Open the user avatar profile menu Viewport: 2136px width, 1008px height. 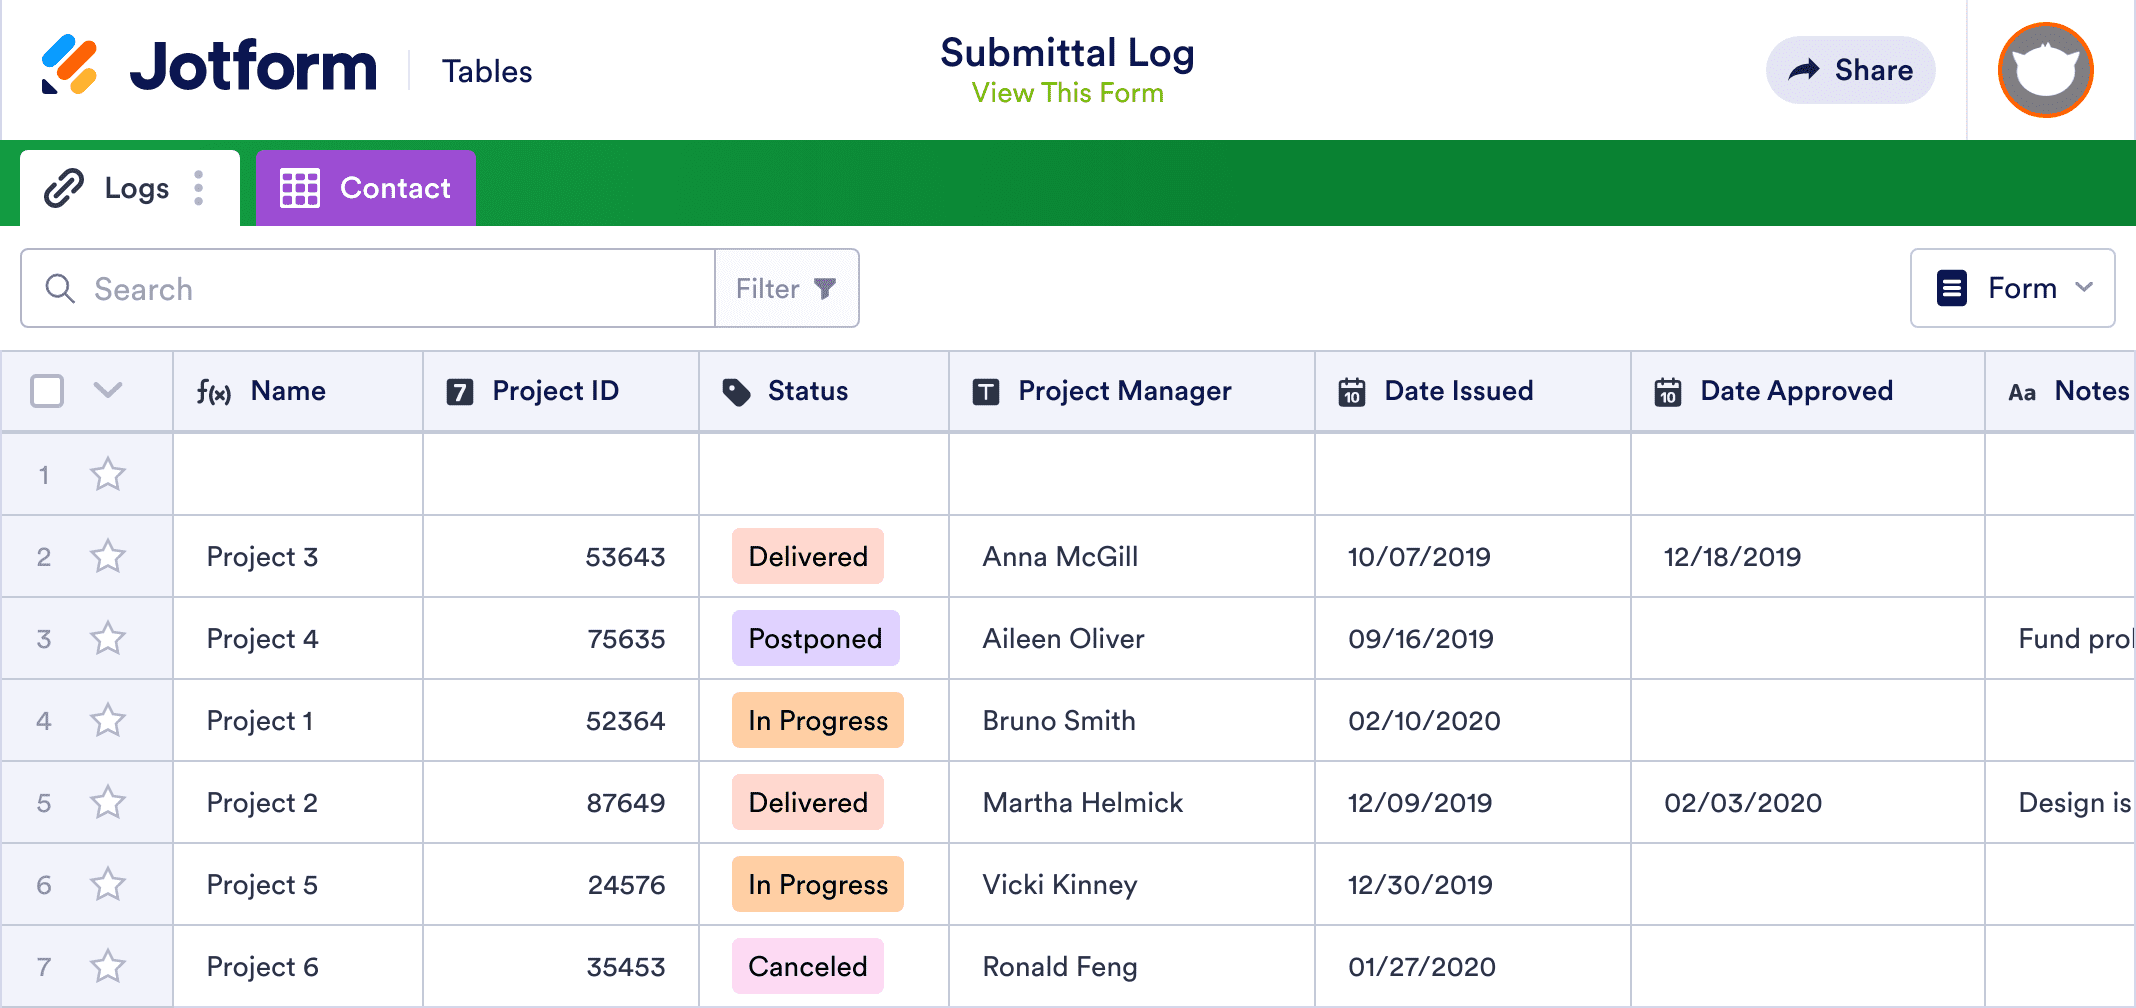tap(2045, 70)
